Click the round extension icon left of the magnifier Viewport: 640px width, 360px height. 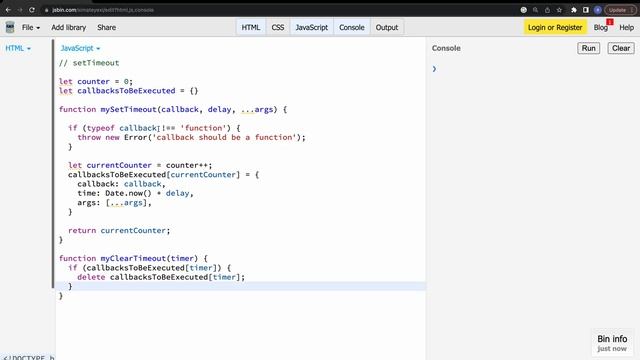524,10
